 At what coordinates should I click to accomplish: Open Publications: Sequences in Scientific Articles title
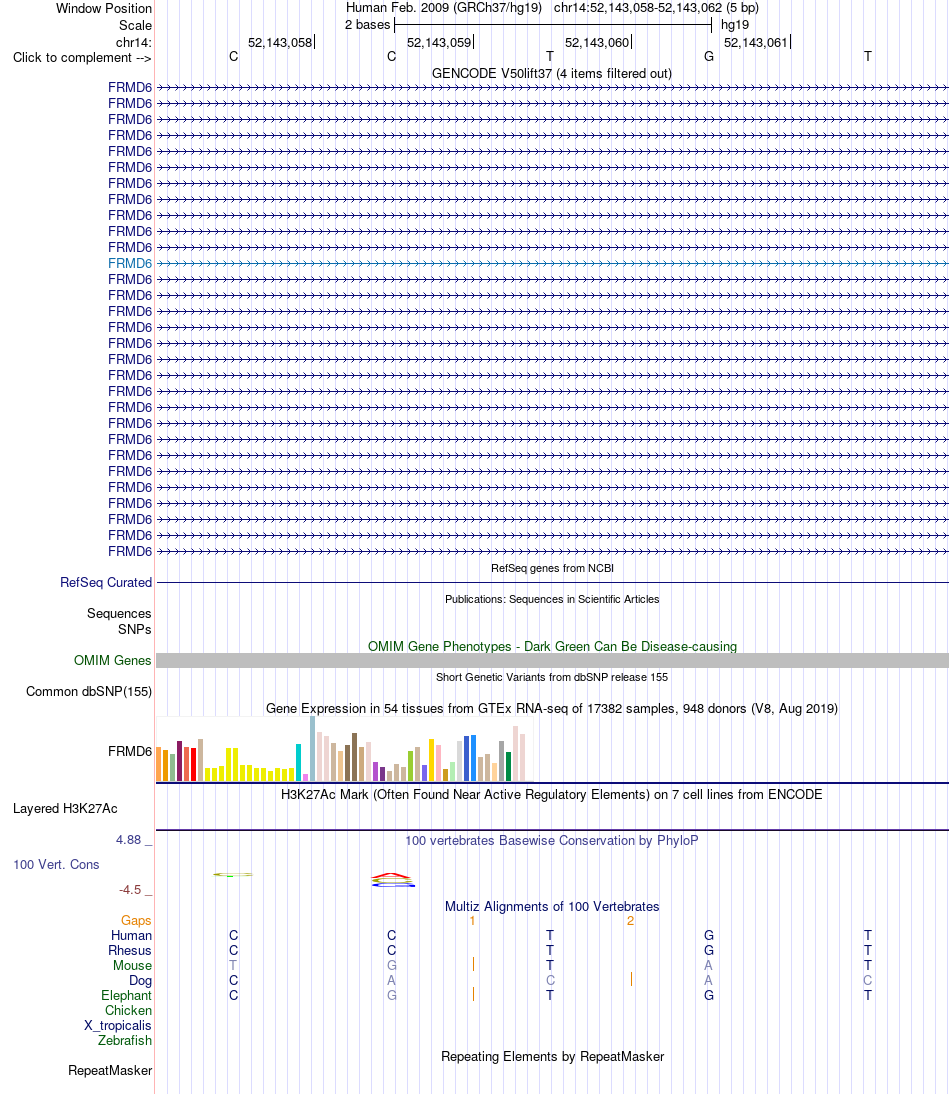click(552, 599)
